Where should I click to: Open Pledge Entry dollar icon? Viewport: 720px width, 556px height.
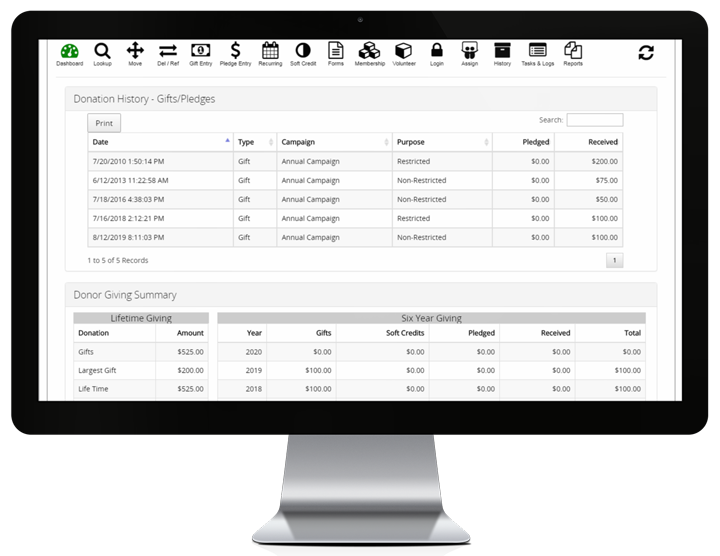(x=236, y=55)
